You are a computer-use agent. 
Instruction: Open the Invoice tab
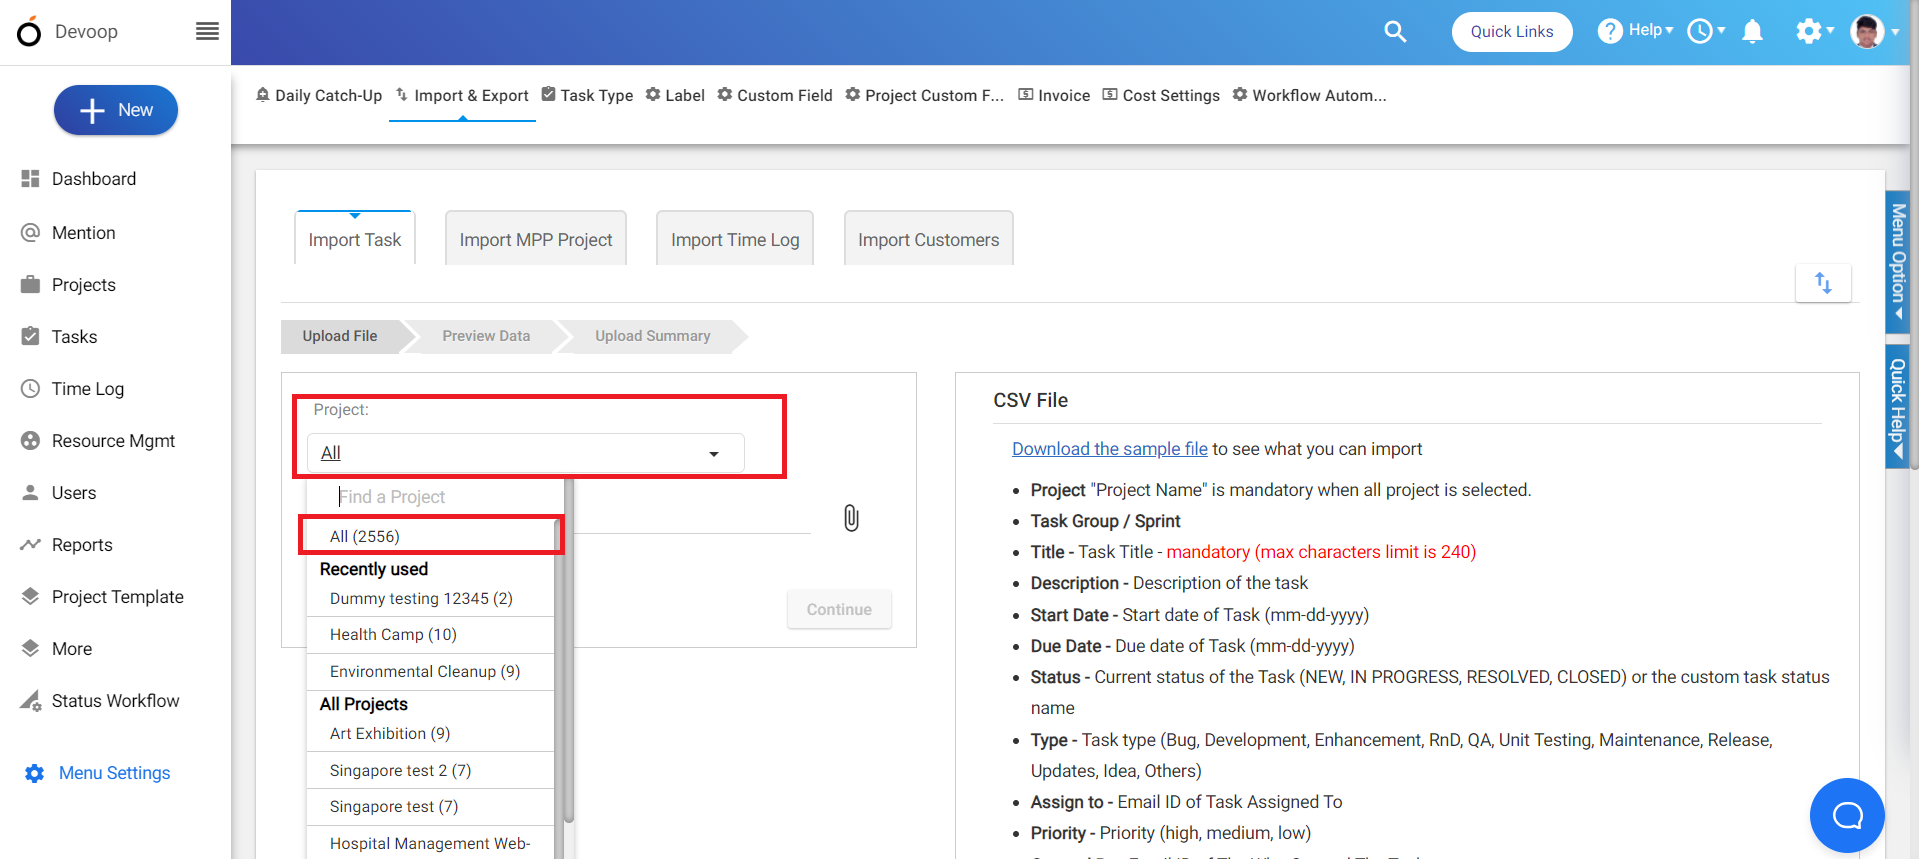pyautogui.click(x=1054, y=95)
